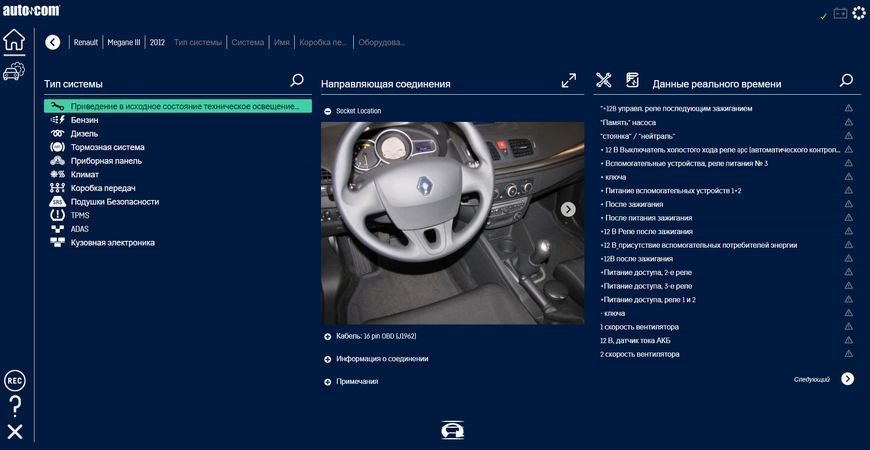
Task: Select Бензин system type
Action: (178, 120)
